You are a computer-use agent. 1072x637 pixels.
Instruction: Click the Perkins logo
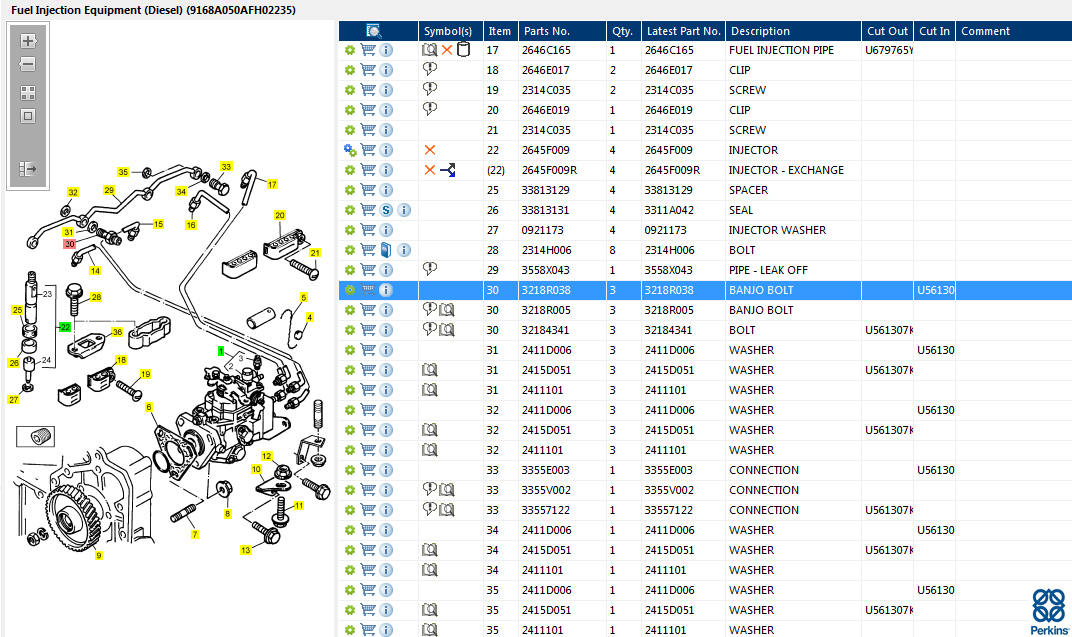(1049, 611)
